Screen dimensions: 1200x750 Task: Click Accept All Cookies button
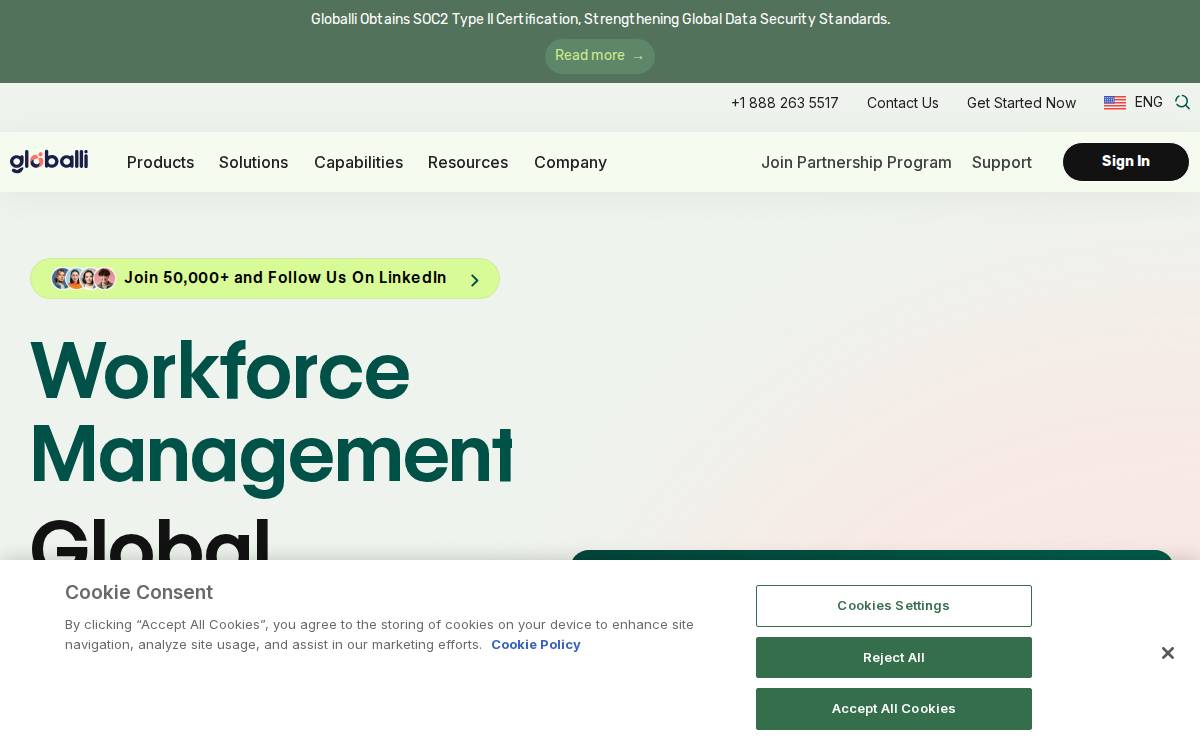point(894,709)
